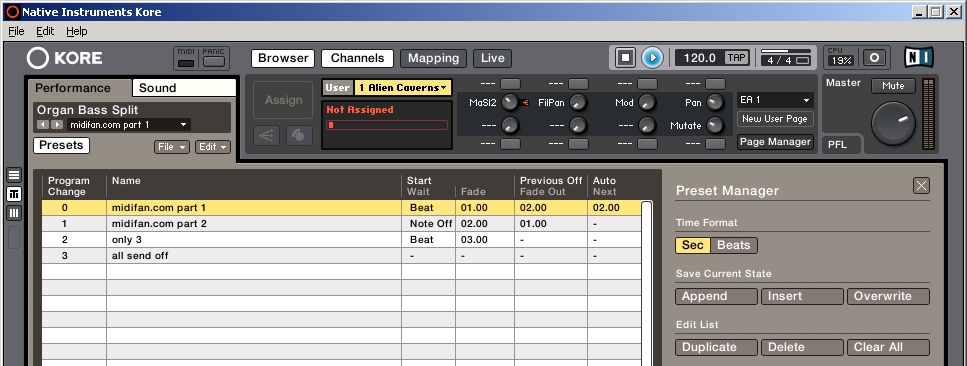Click the preset list vertical scrollbar
967x366 pixels.
pos(647,283)
